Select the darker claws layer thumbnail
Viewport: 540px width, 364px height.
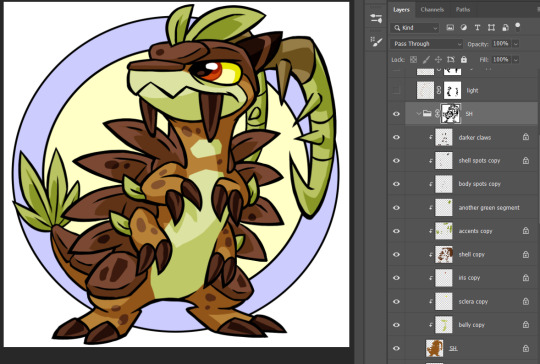[x=444, y=137]
